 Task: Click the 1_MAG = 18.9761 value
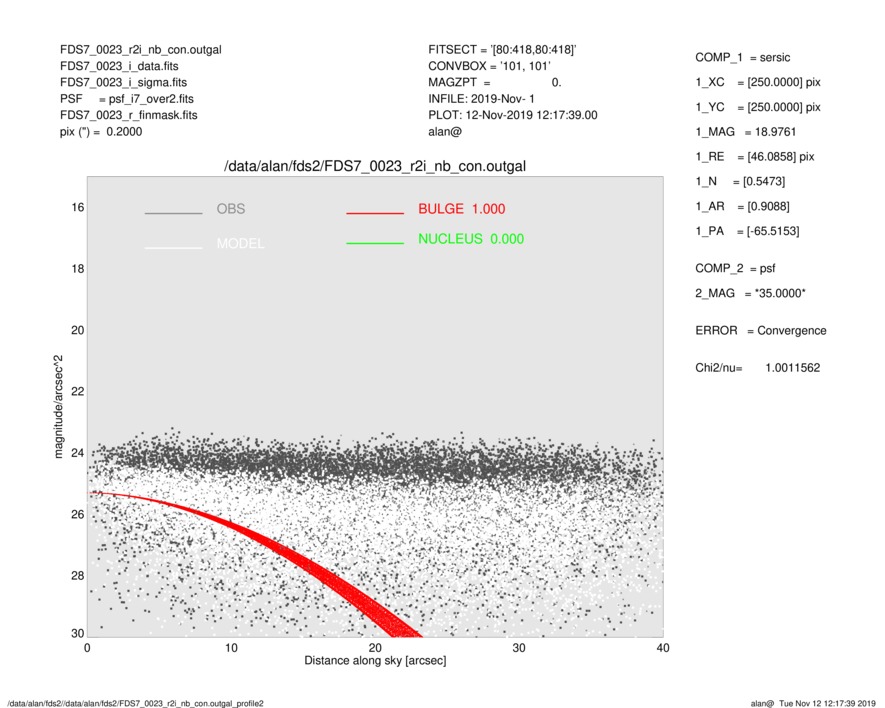745,132
